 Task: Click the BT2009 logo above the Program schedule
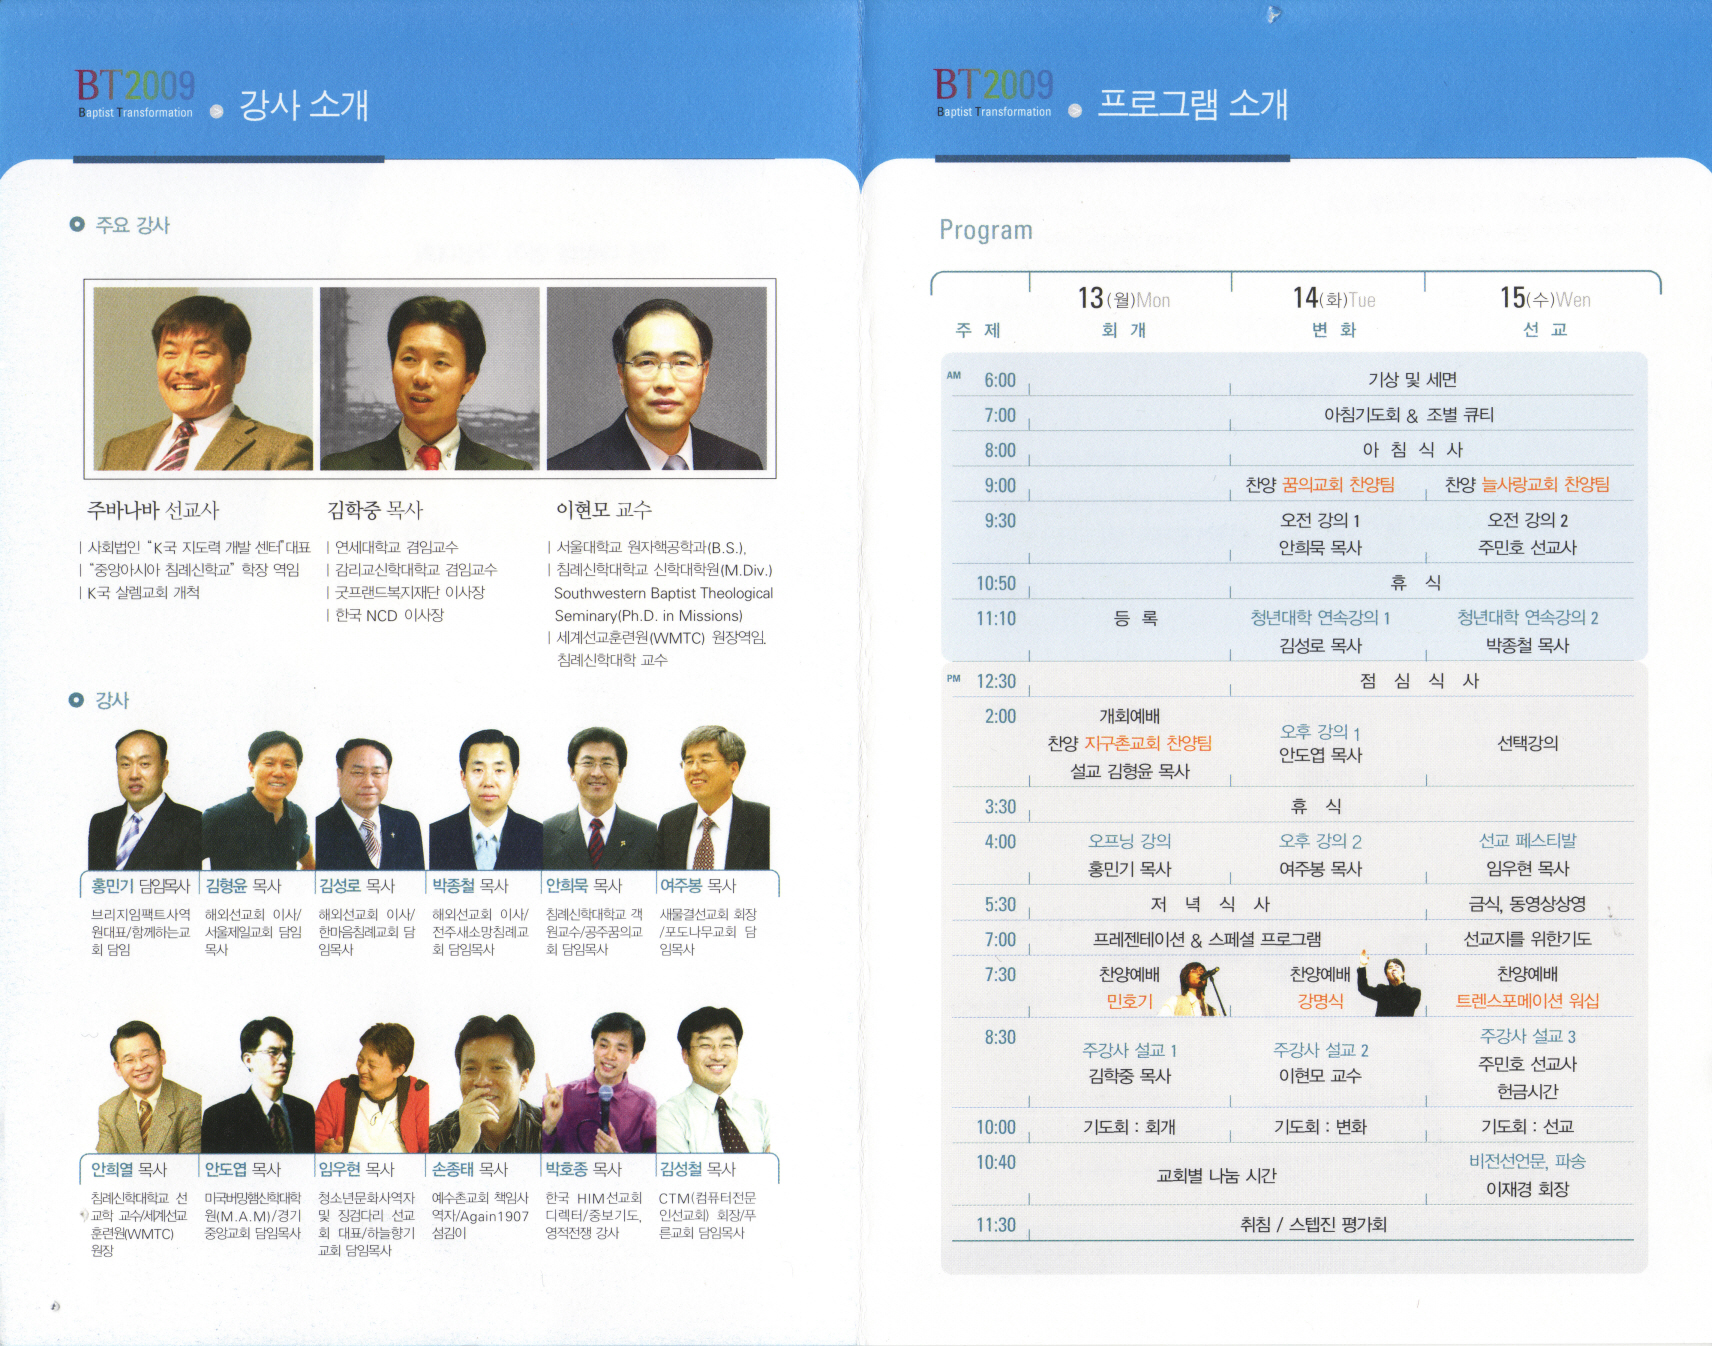(993, 92)
